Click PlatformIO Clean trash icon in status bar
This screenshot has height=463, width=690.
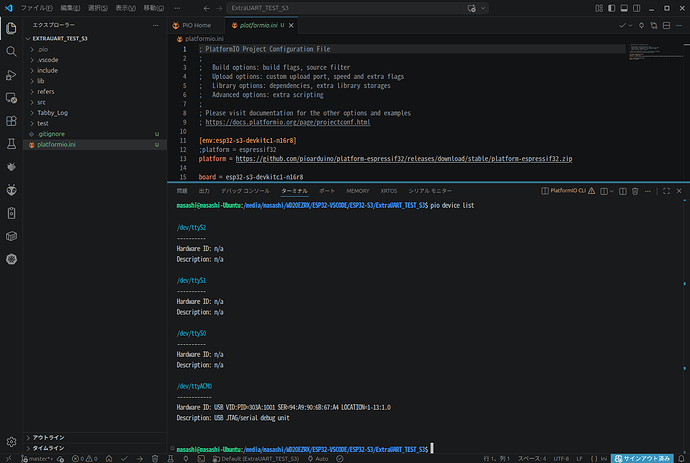(x=155, y=459)
